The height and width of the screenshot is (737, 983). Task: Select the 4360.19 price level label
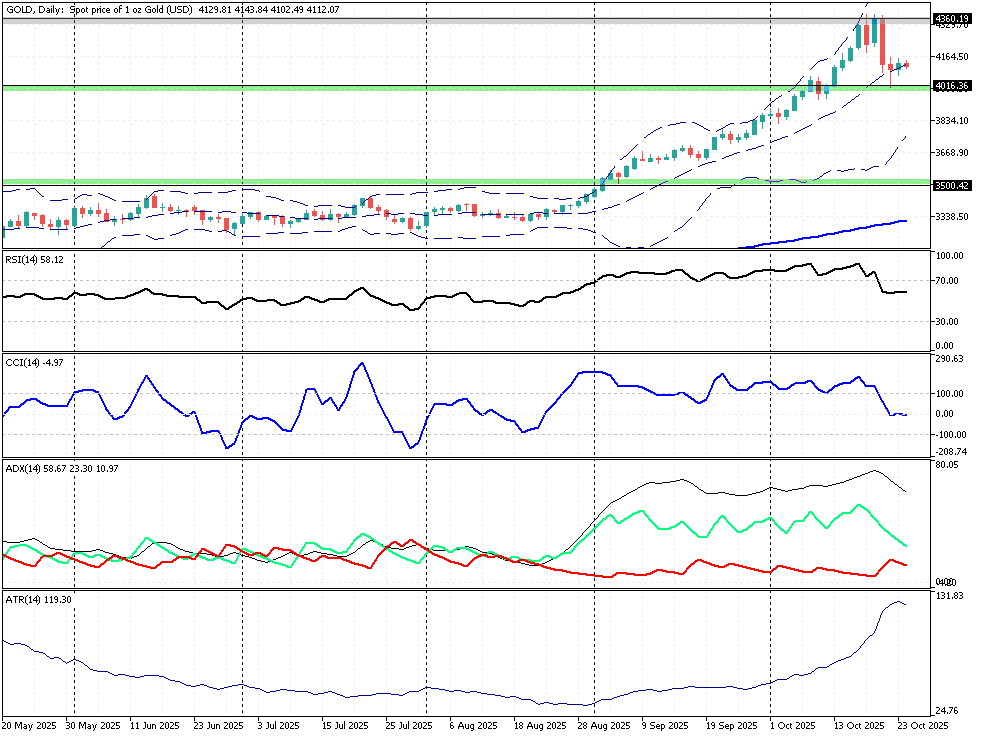pyautogui.click(x=951, y=18)
